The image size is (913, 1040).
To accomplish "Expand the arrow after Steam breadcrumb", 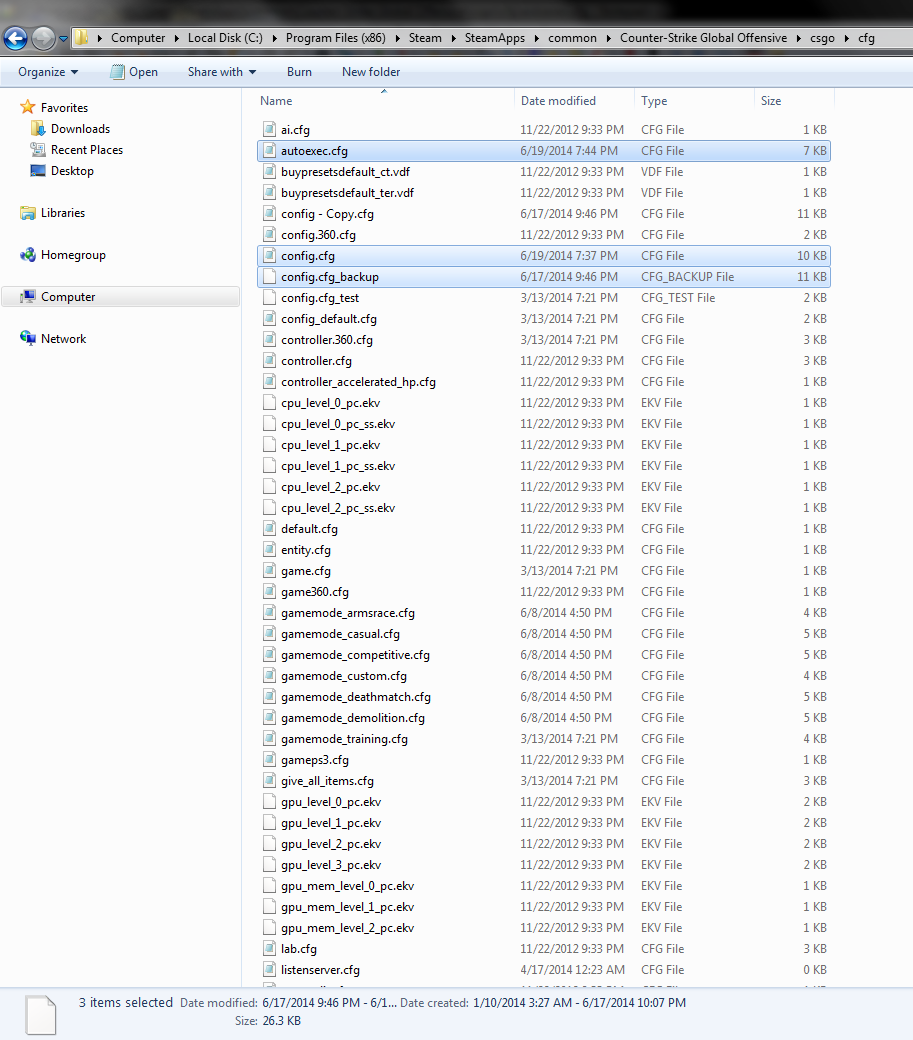I will pyautogui.click(x=454, y=38).
